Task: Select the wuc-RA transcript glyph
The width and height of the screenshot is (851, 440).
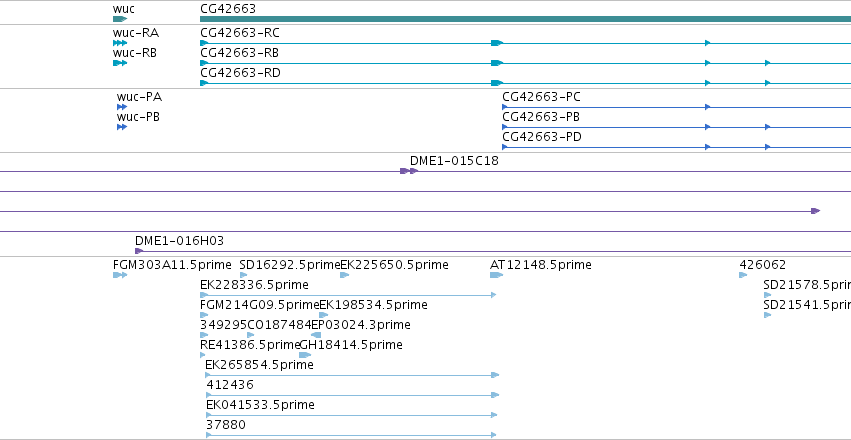Action: pyautogui.click(x=120, y=43)
